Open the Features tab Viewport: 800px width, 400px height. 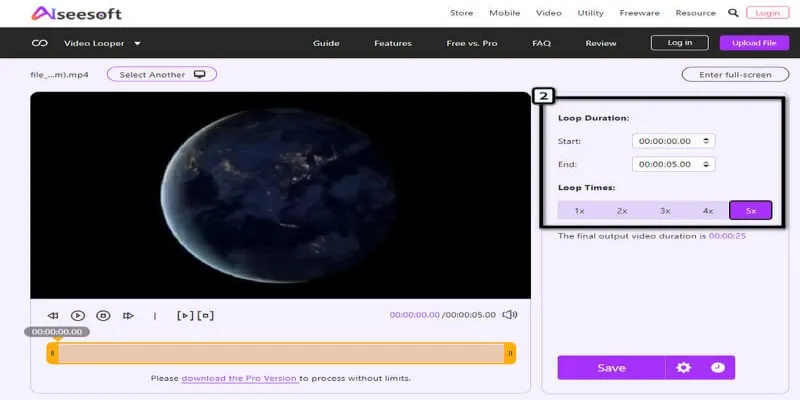393,43
